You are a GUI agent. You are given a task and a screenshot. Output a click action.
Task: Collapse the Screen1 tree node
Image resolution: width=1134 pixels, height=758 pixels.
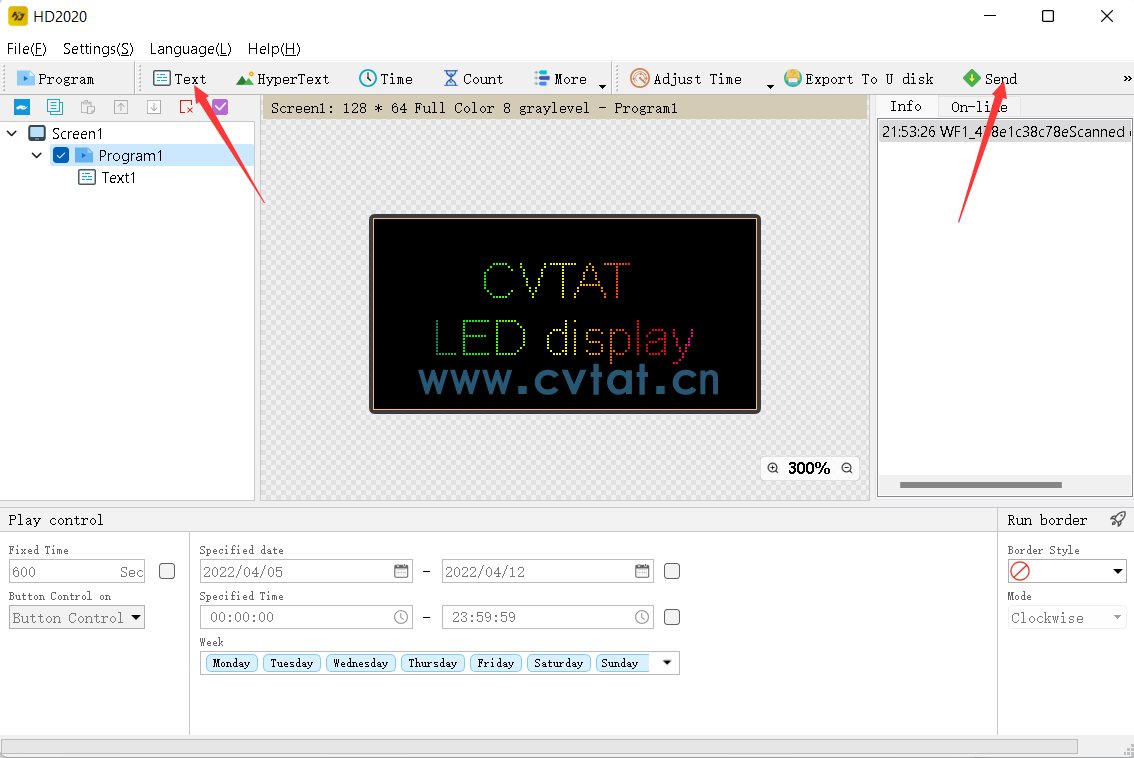[x=12, y=134]
